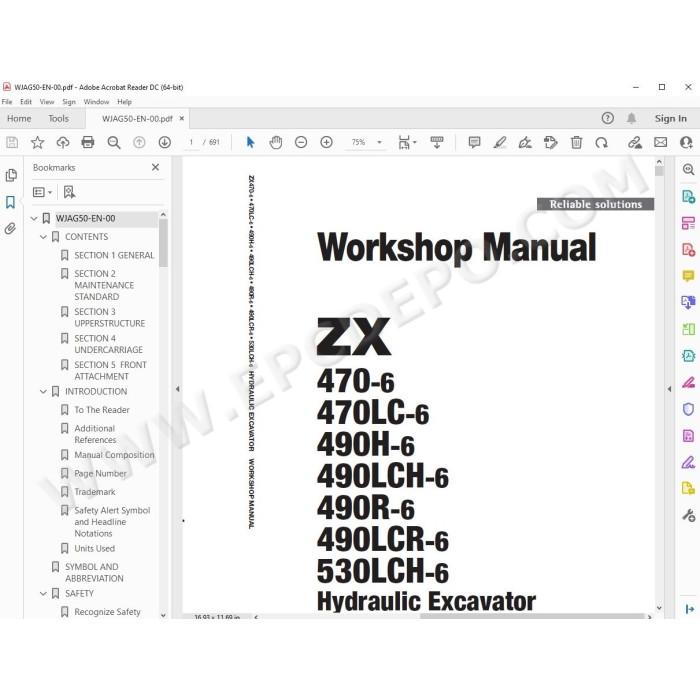This screenshot has height=700, width=700.
Task: Click the Sign document pen icon
Action: pyautogui.click(x=525, y=142)
